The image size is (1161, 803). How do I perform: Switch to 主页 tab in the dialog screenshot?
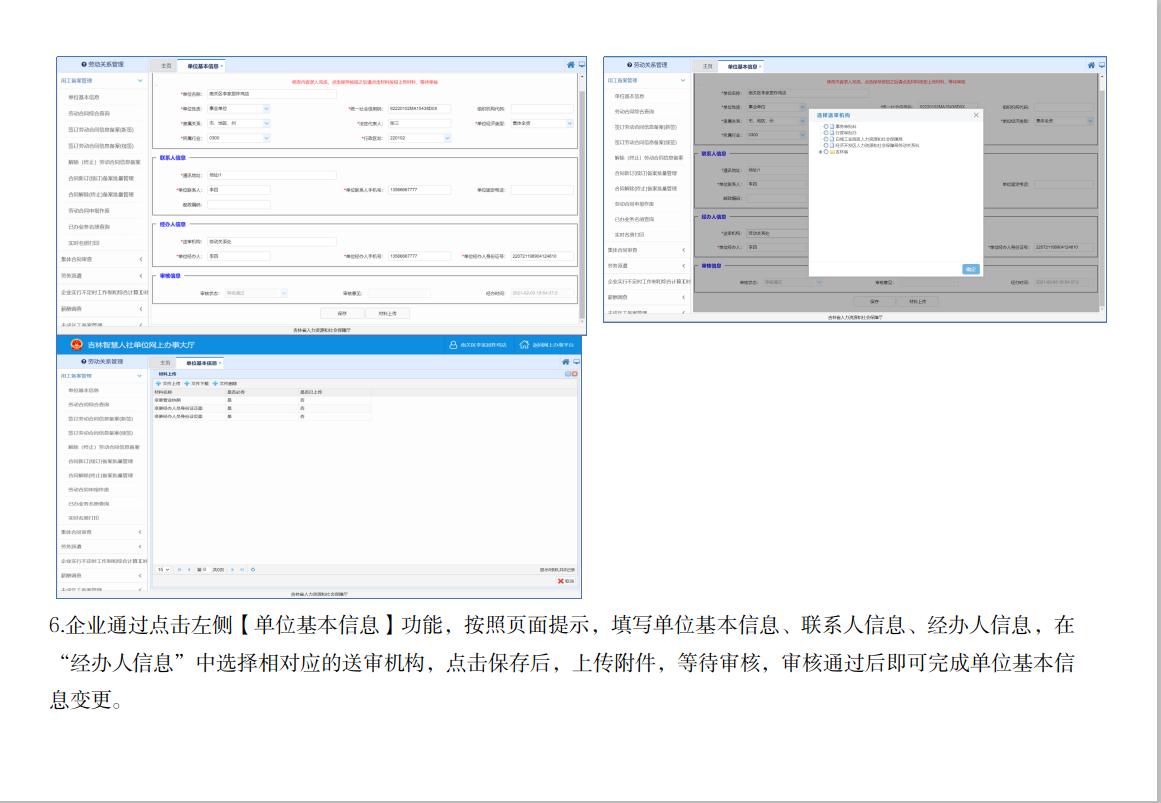[x=708, y=66]
